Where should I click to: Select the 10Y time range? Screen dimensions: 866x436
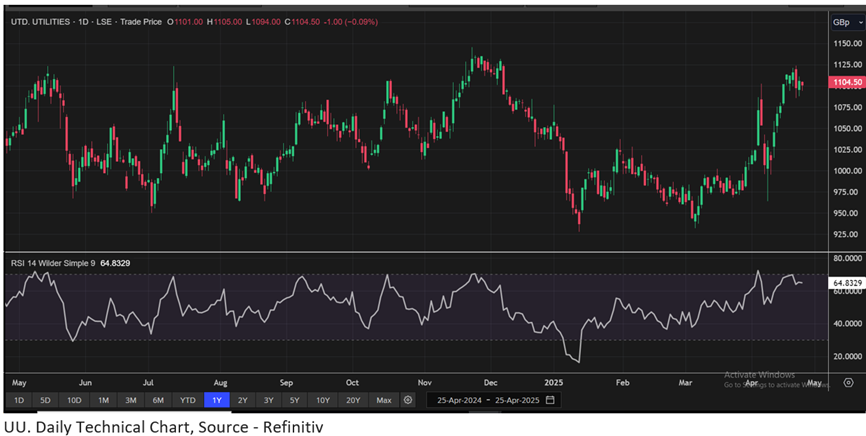pos(323,400)
